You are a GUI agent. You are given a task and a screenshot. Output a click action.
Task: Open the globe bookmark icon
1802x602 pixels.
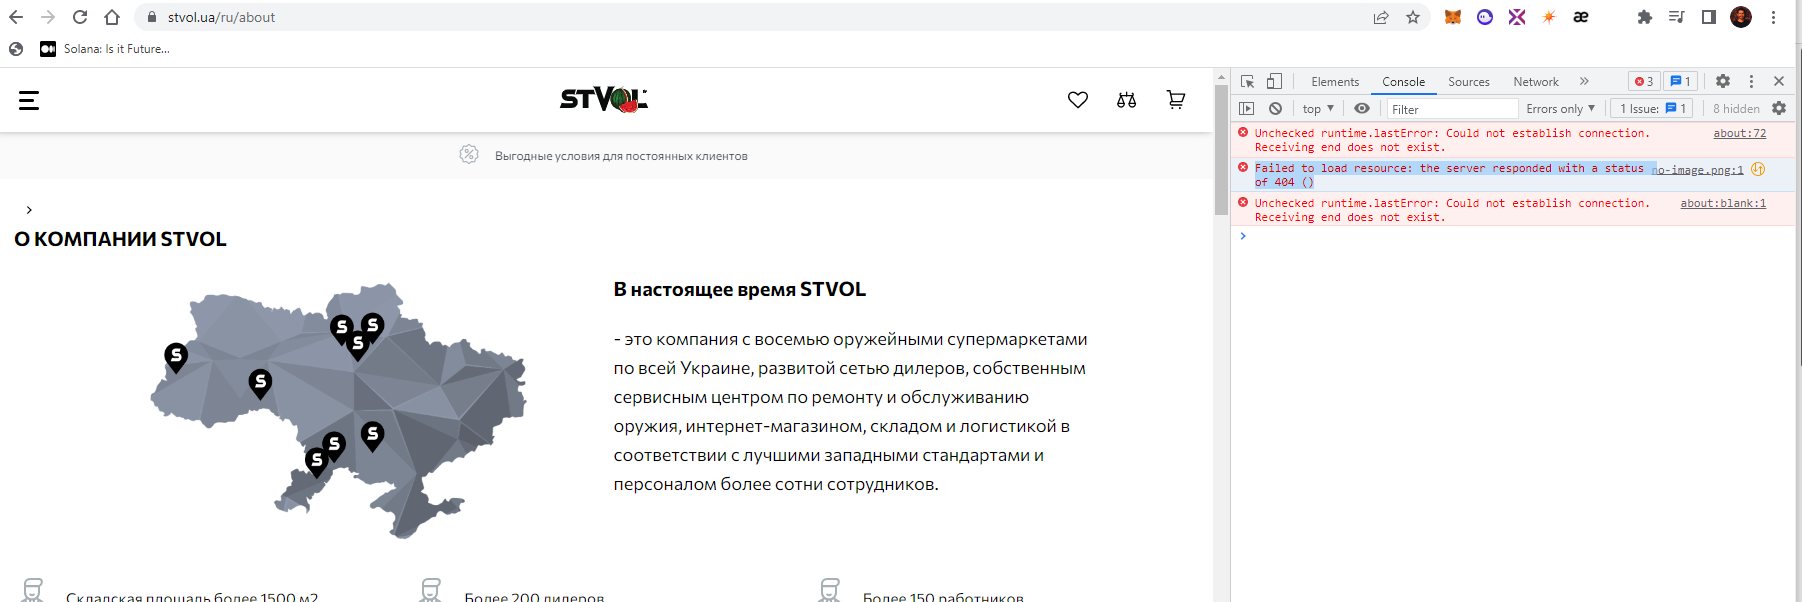click(x=16, y=49)
